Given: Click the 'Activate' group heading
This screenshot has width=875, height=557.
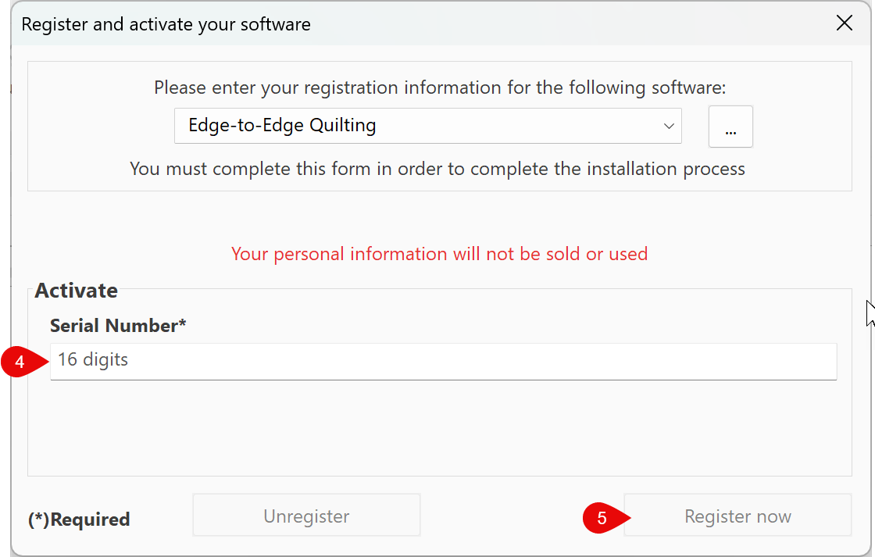Looking at the screenshot, I should 76,291.
